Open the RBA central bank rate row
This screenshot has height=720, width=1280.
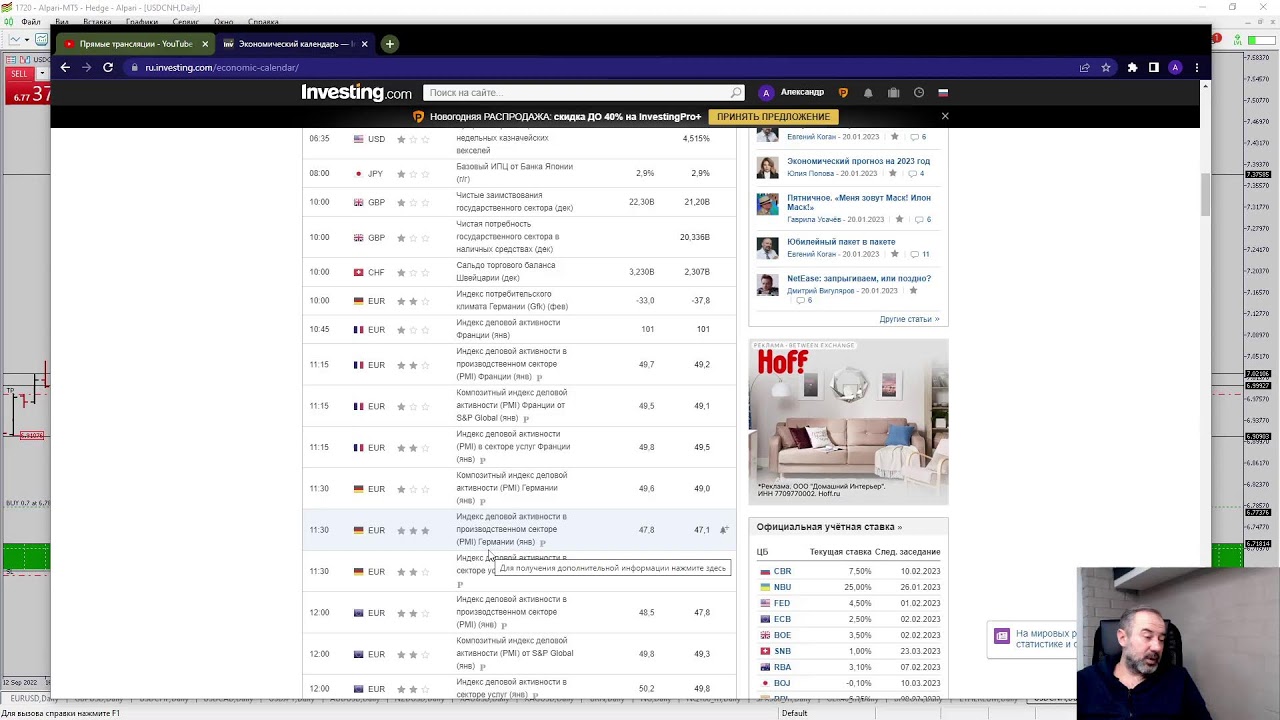click(x=850, y=667)
